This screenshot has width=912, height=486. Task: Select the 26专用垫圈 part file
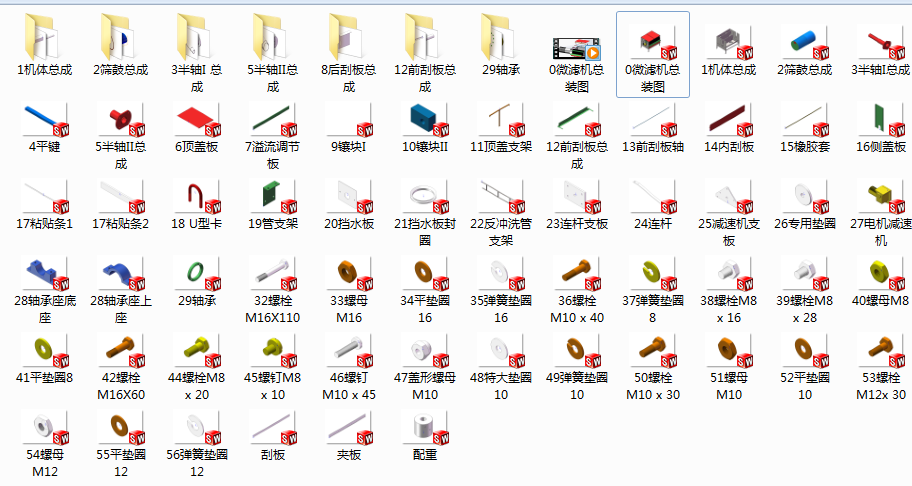click(805, 205)
